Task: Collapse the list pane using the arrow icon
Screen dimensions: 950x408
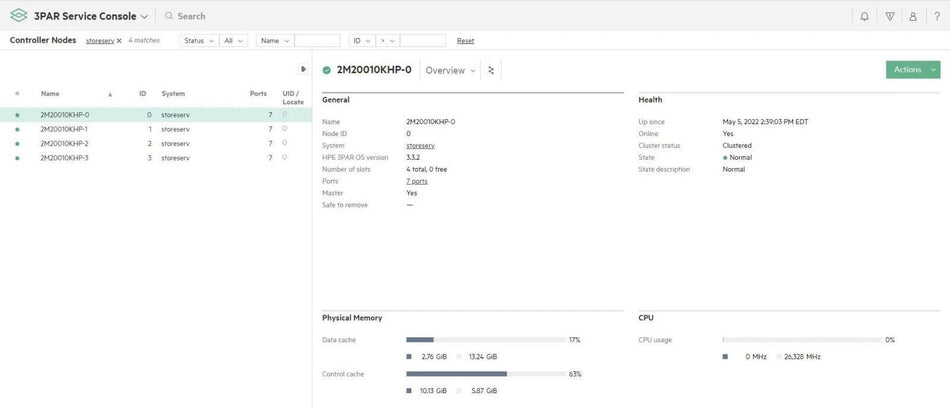Action: 303,69
